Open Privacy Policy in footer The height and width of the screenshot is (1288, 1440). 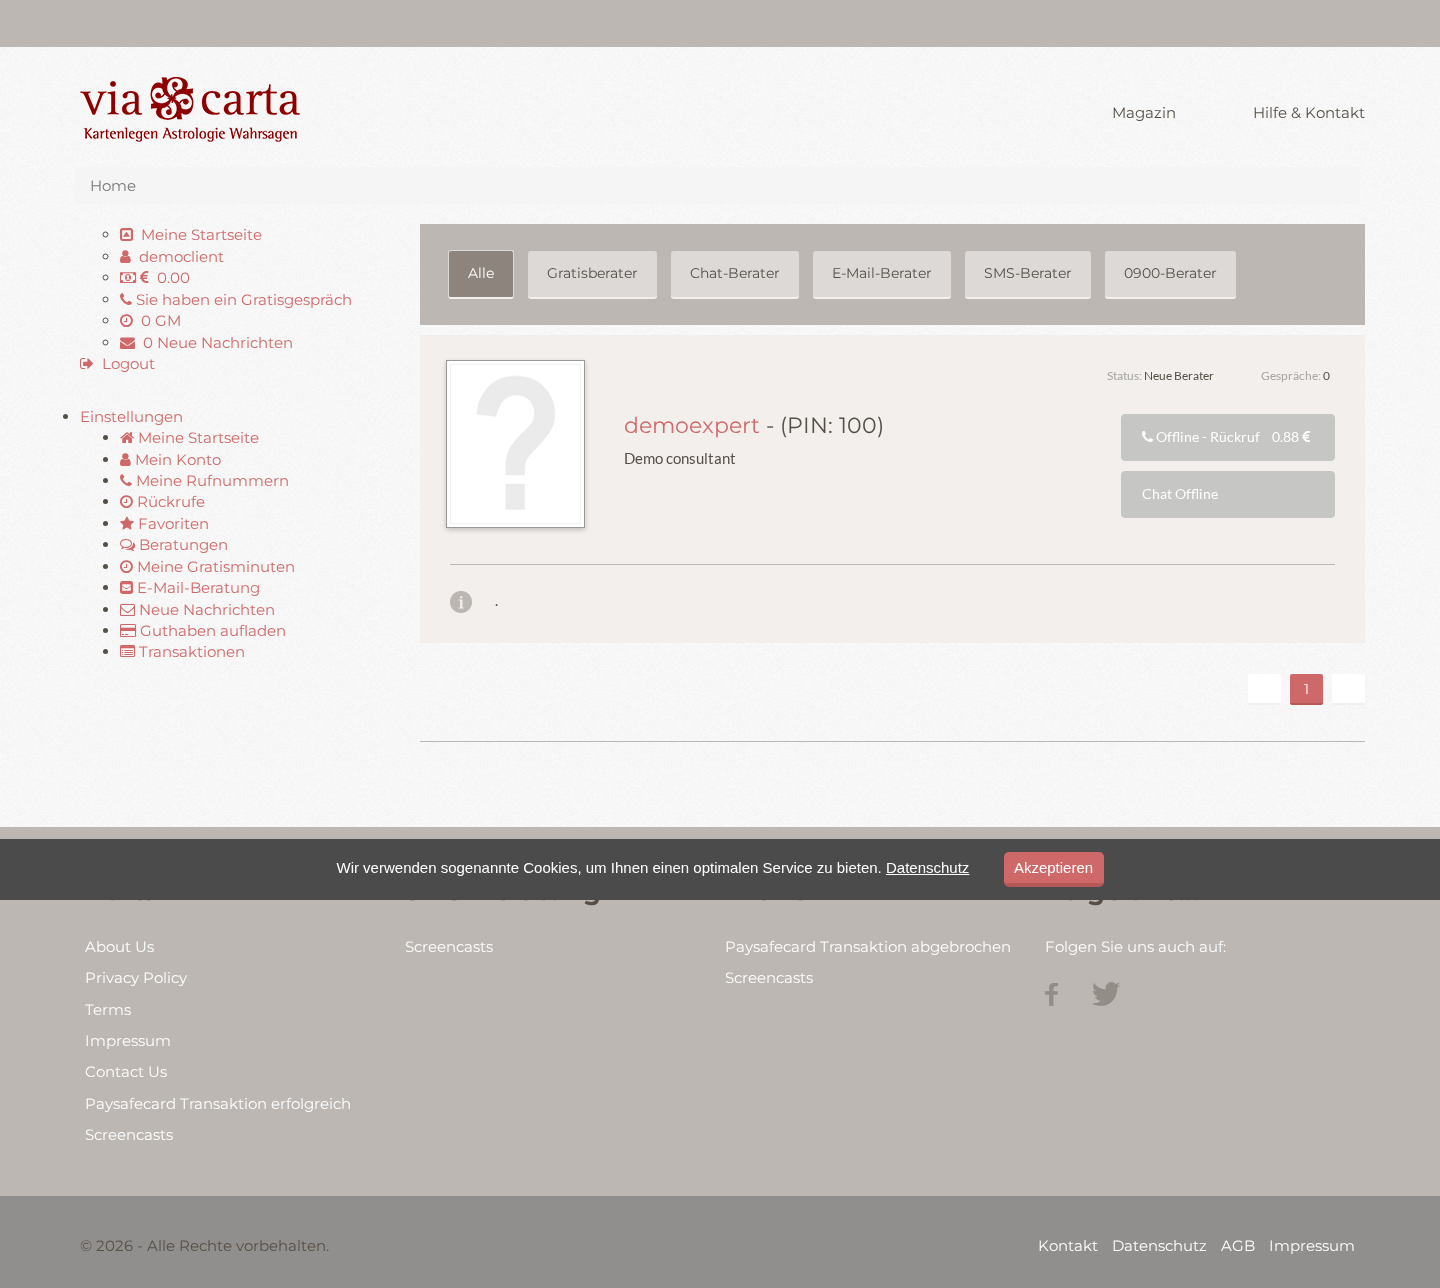(x=136, y=978)
